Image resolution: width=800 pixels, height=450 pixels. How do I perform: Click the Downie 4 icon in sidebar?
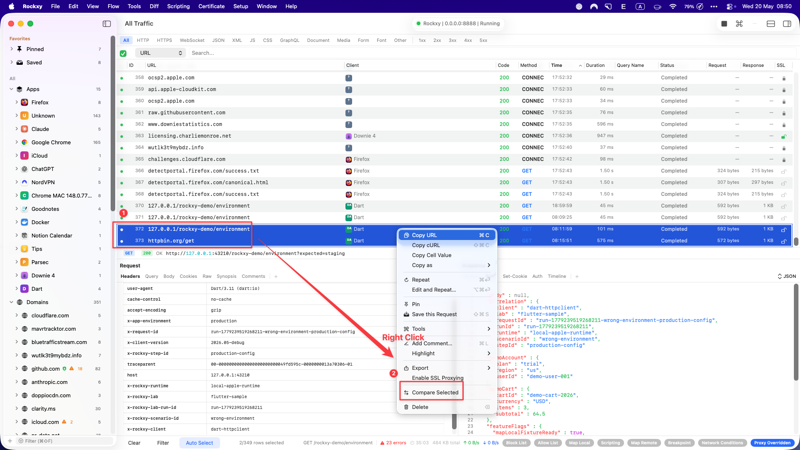tap(24, 276)
